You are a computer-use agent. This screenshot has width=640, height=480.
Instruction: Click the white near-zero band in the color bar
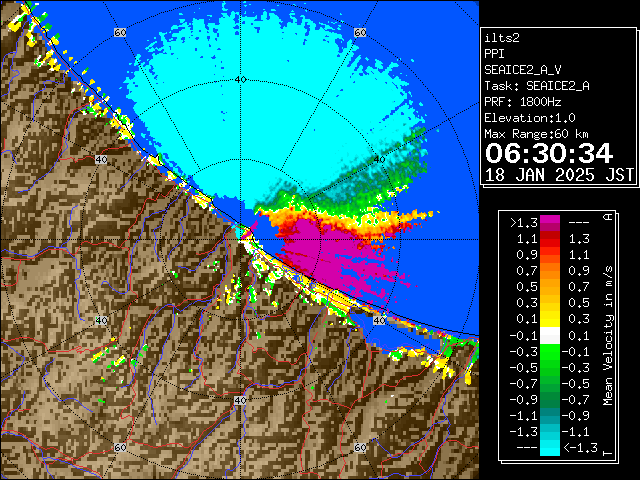coord(550,336)
